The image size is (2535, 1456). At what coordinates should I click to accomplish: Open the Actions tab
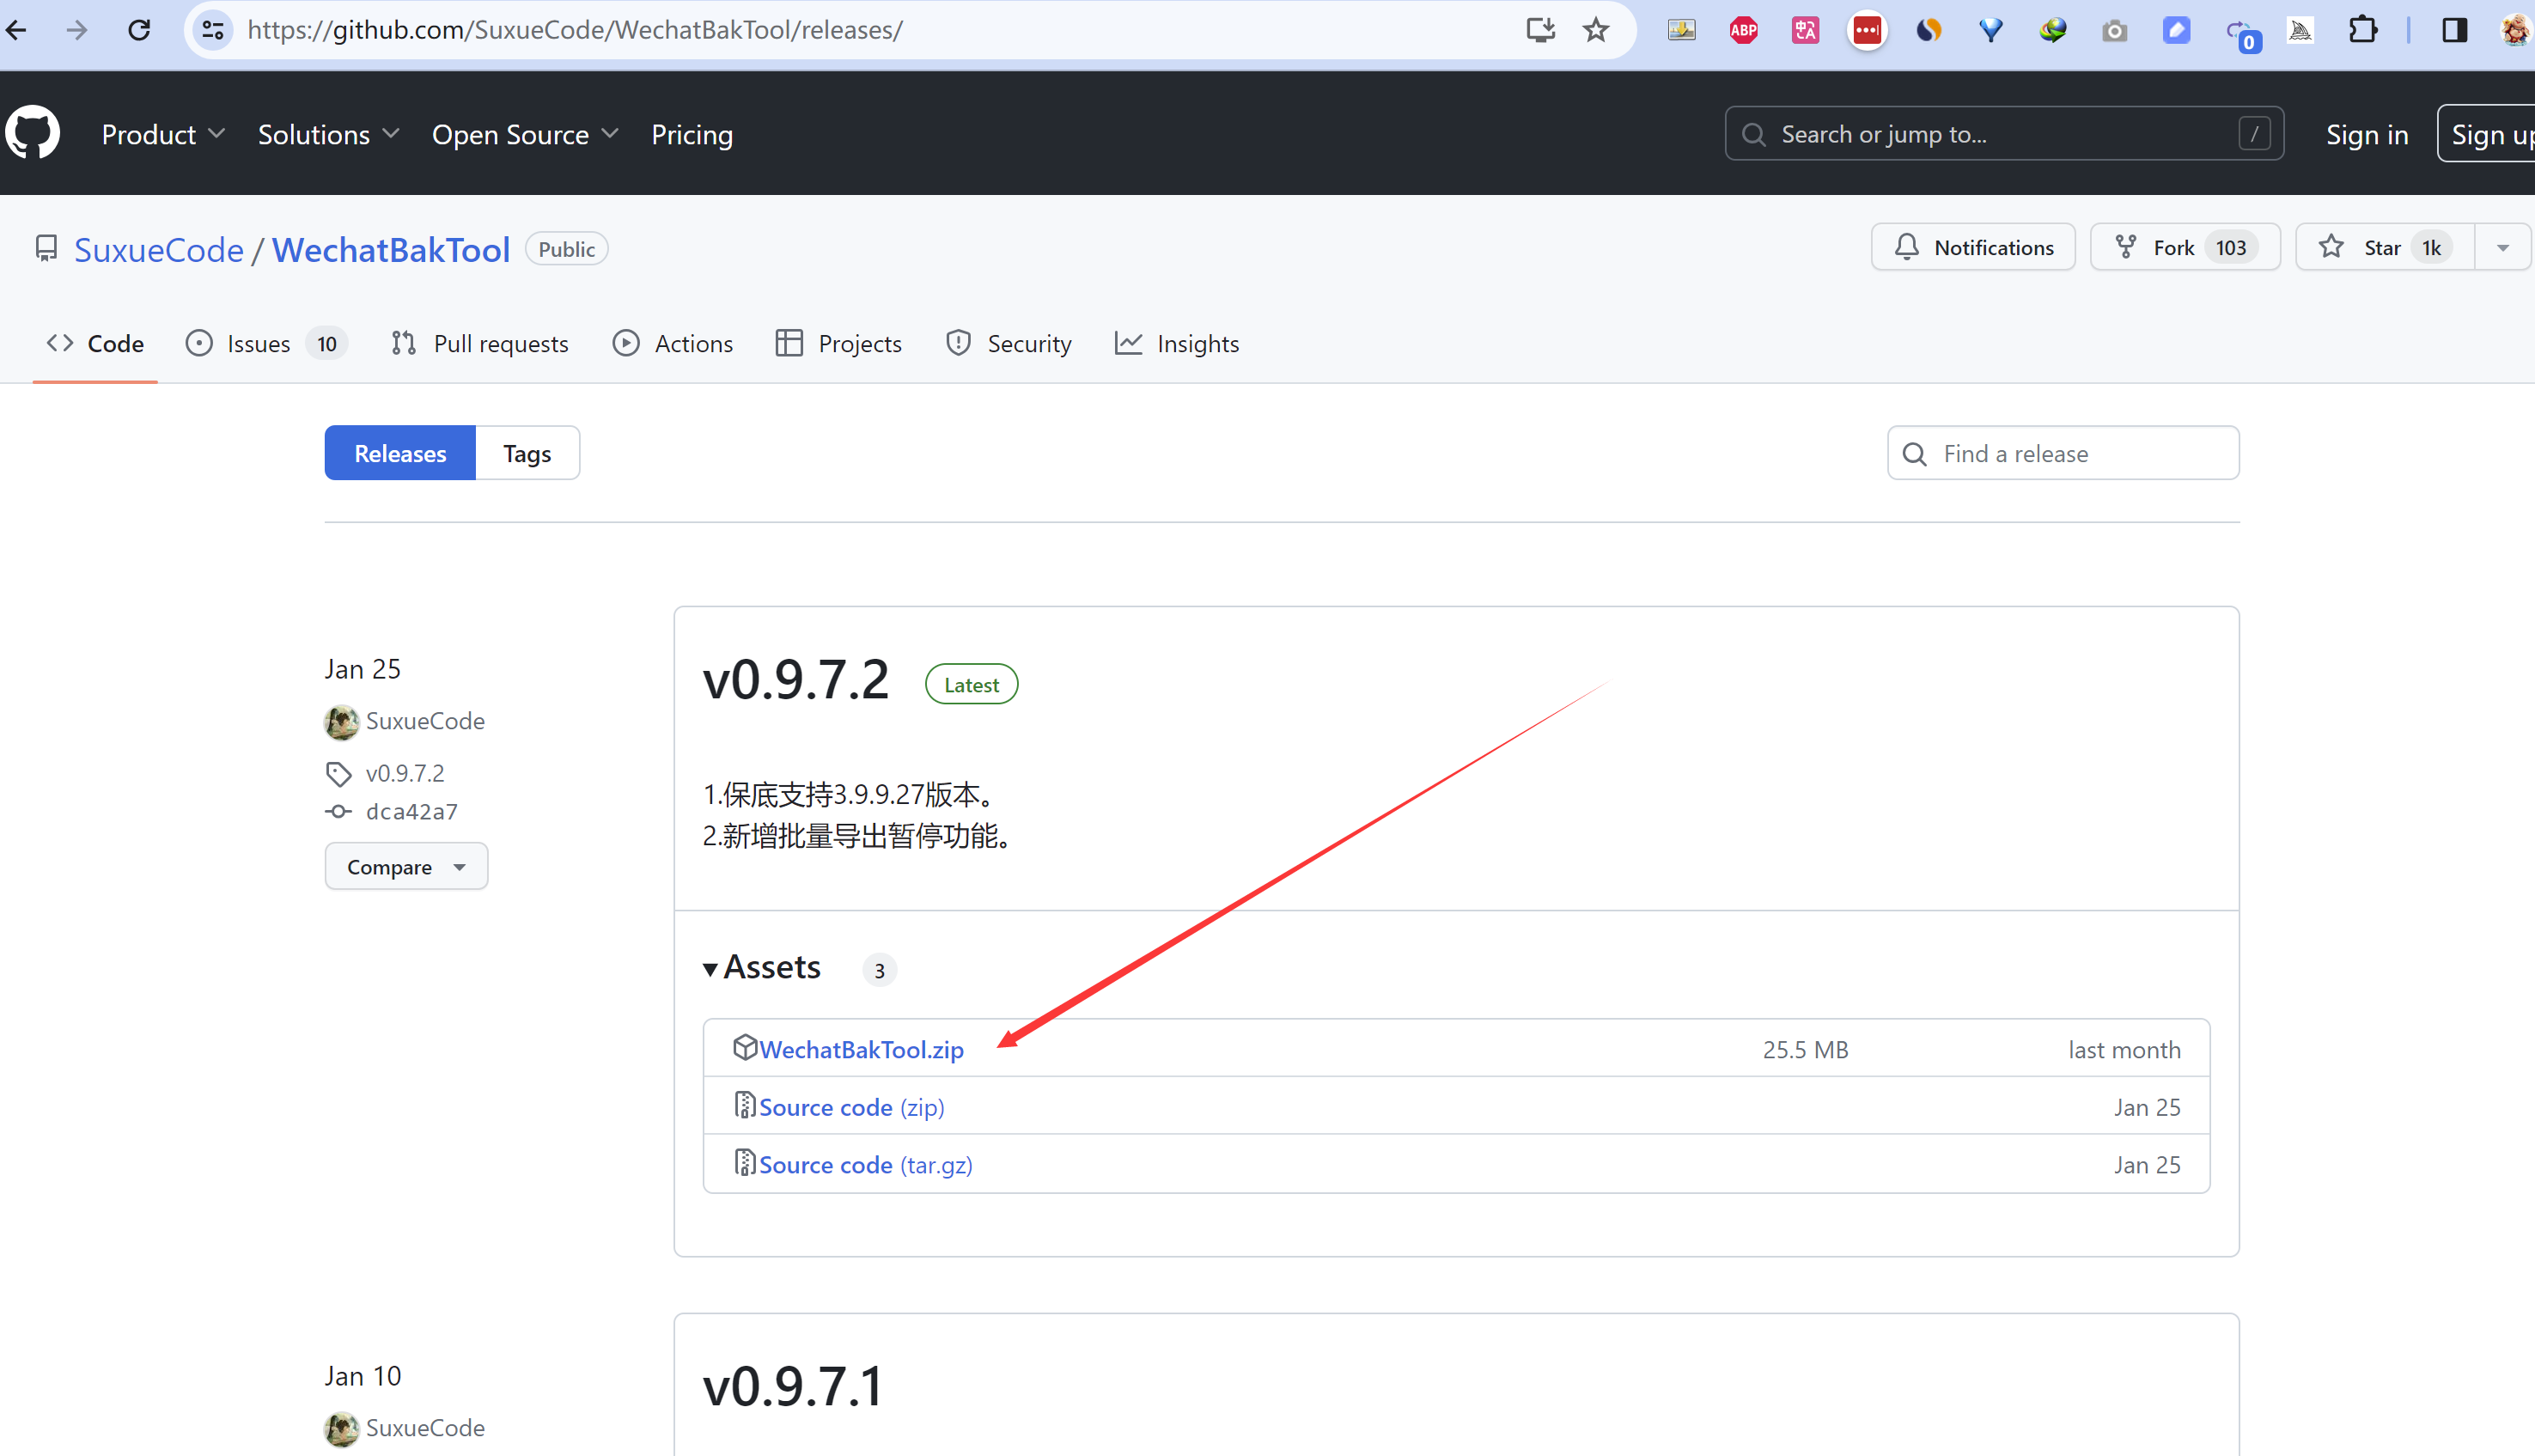673,343
